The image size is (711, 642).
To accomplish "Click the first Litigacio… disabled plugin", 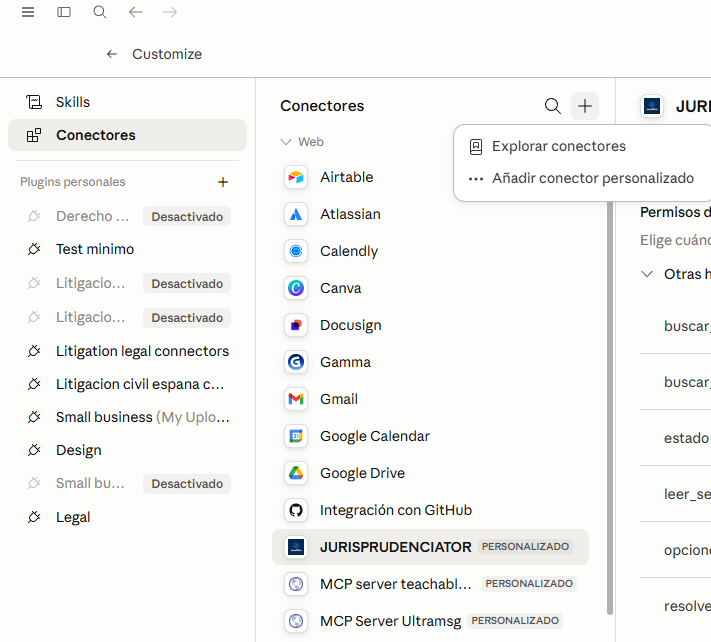I will coord(127,283).
